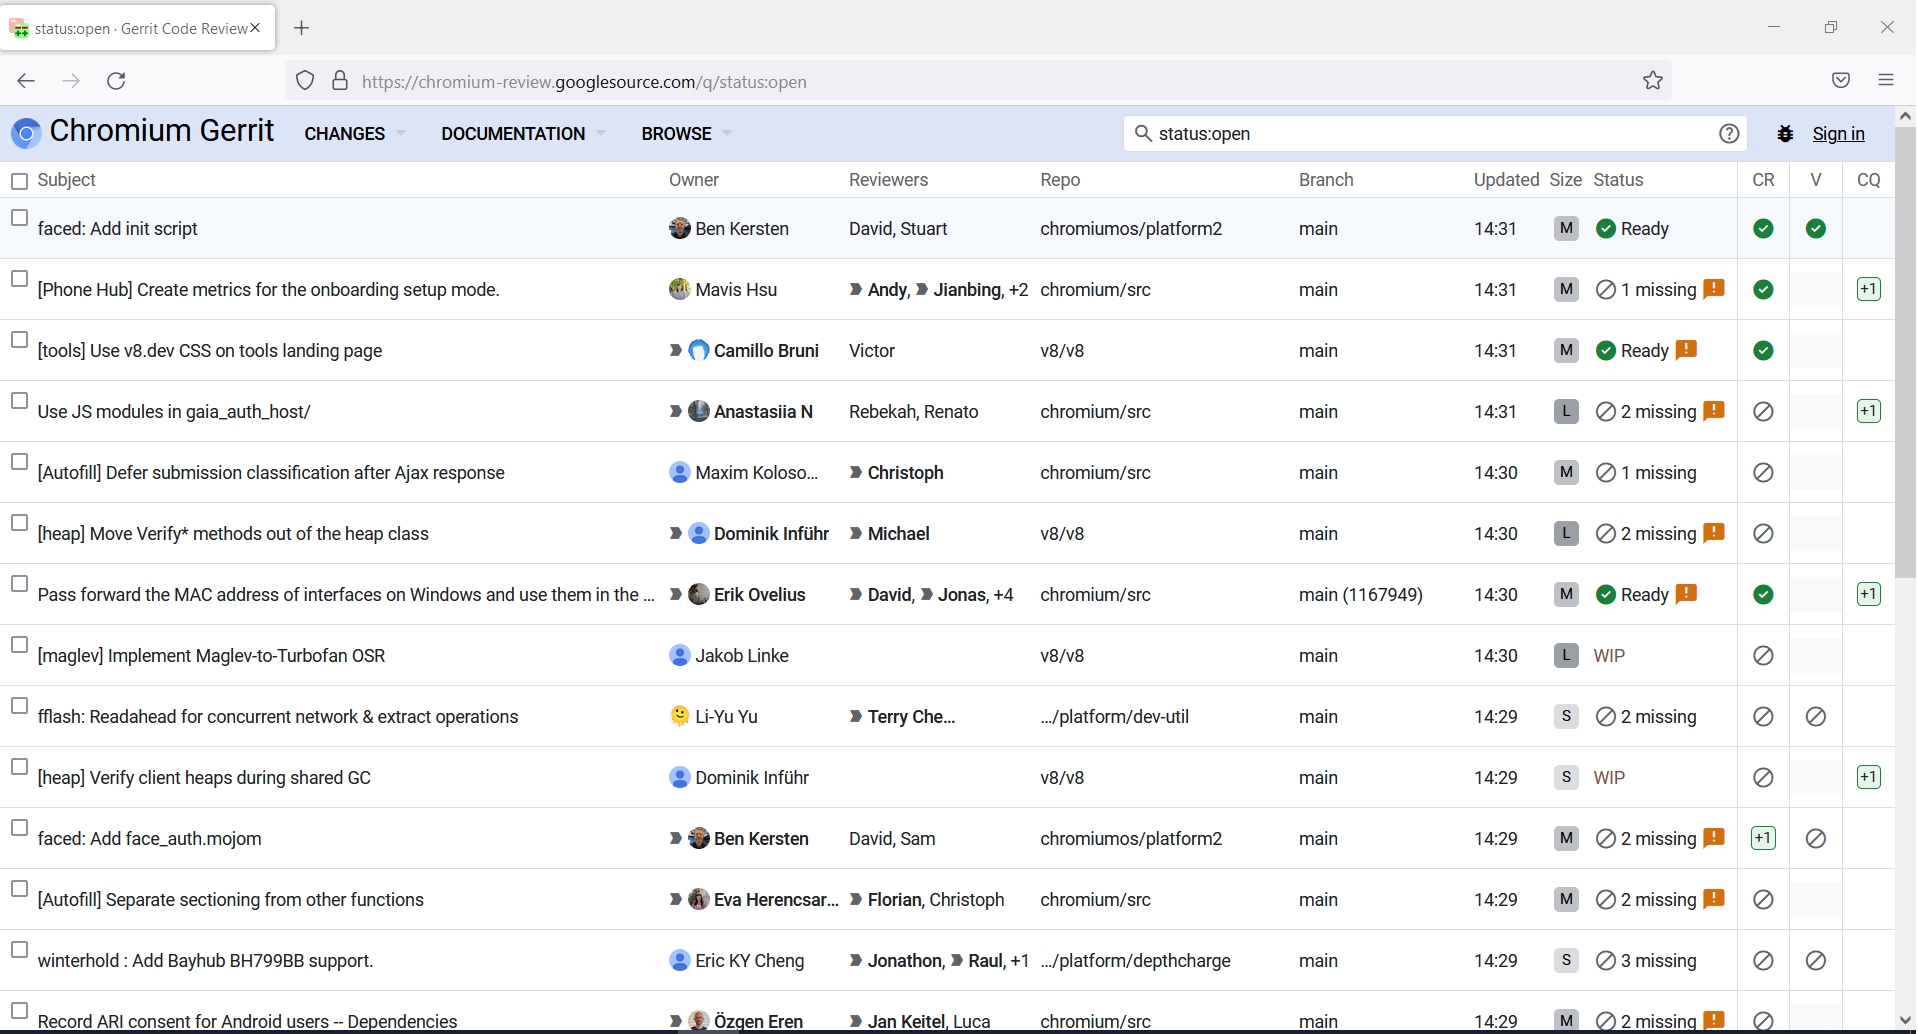This screenshot has height=1034, width=1918.
Task: Select checkbox for winterhold Bayhub BH799BB support
Action: 19,950
